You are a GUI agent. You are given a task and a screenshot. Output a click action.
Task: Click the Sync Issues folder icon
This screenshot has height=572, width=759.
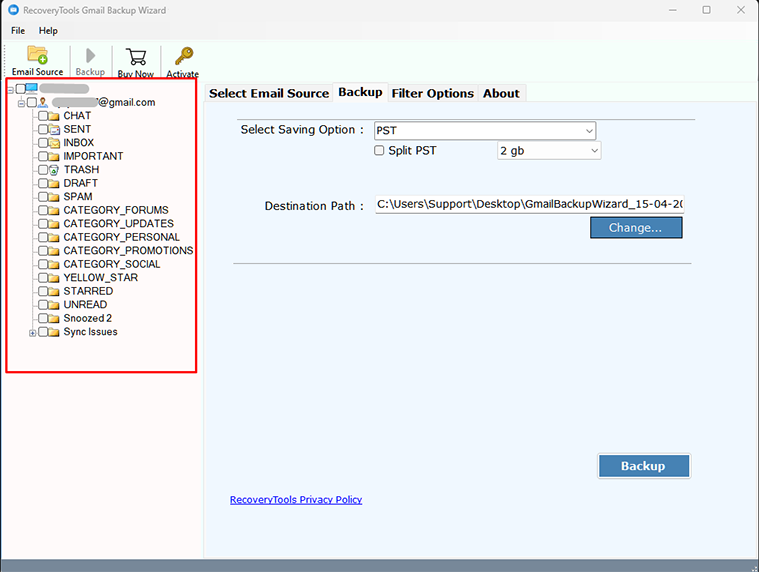pos(54,332)
